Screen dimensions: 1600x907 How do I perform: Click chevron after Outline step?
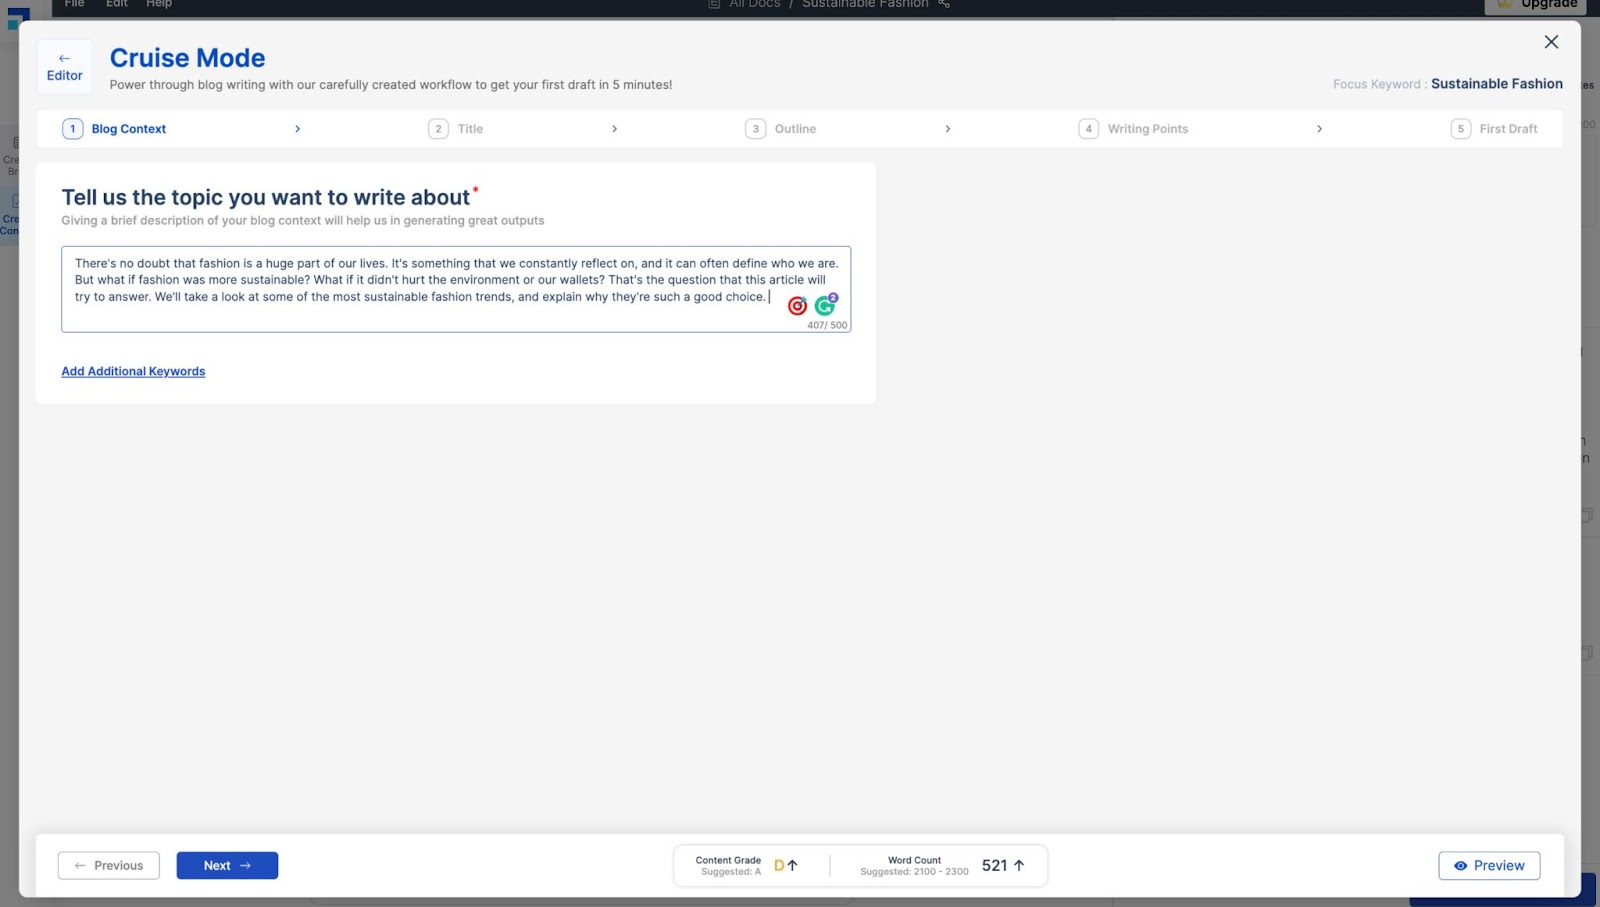coord(948,129)
